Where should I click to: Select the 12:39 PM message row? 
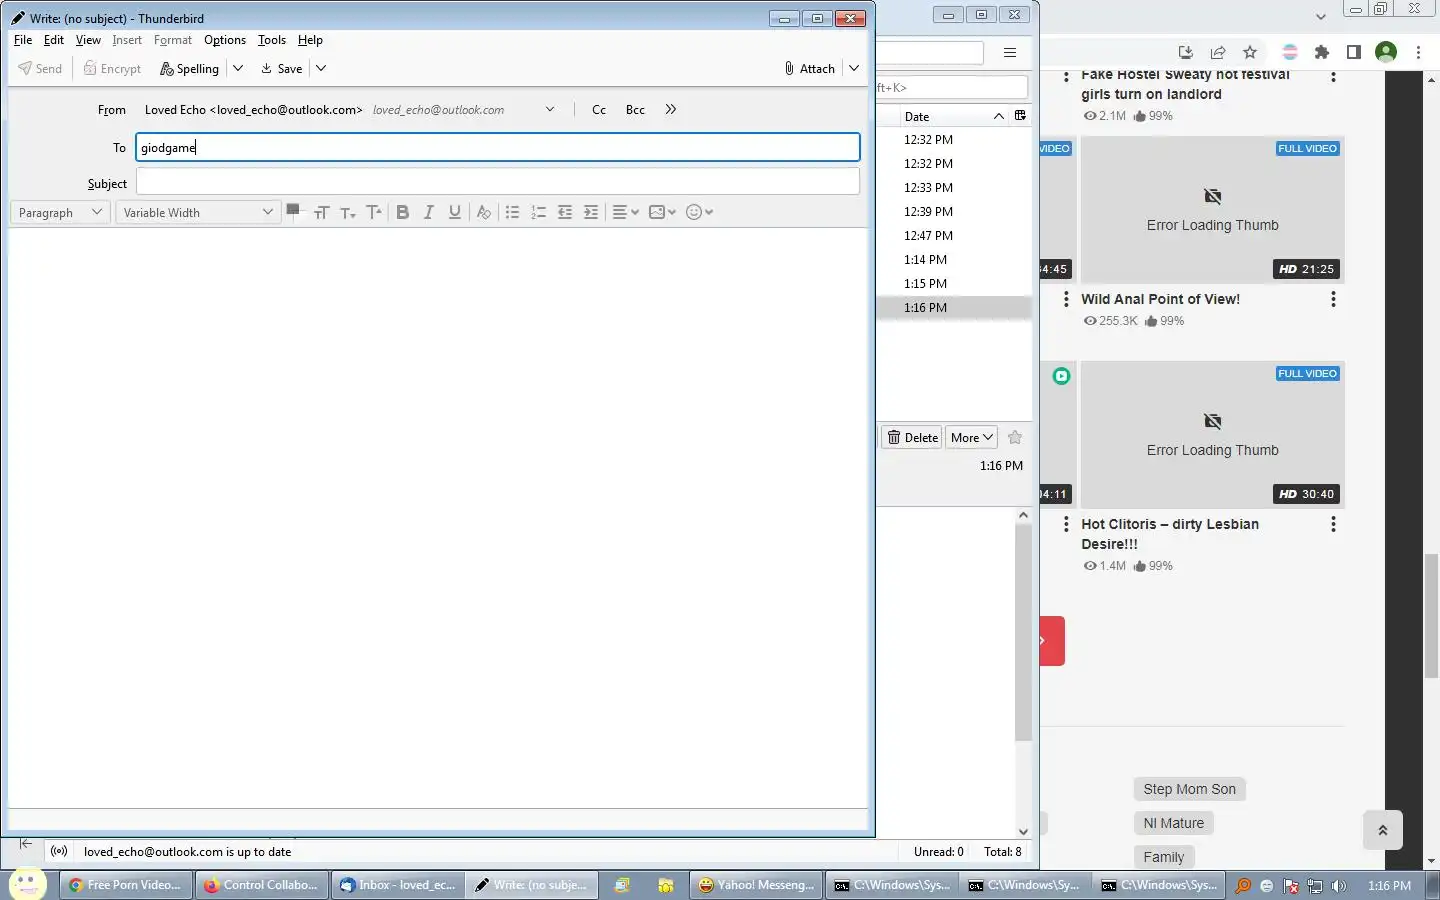coord(954,212)
